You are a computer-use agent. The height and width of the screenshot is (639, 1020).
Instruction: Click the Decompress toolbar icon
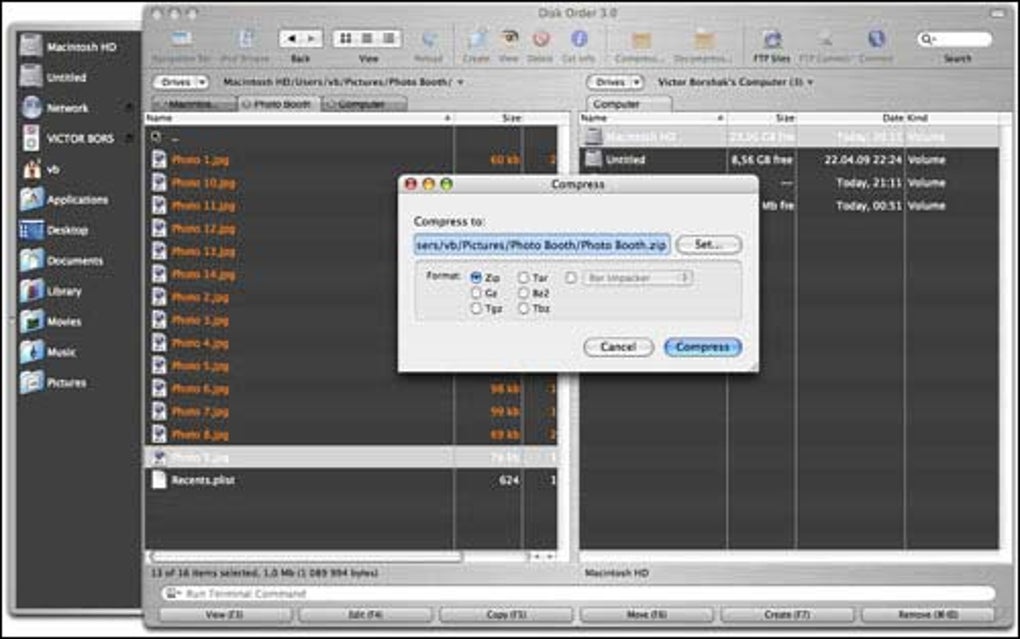703,40
